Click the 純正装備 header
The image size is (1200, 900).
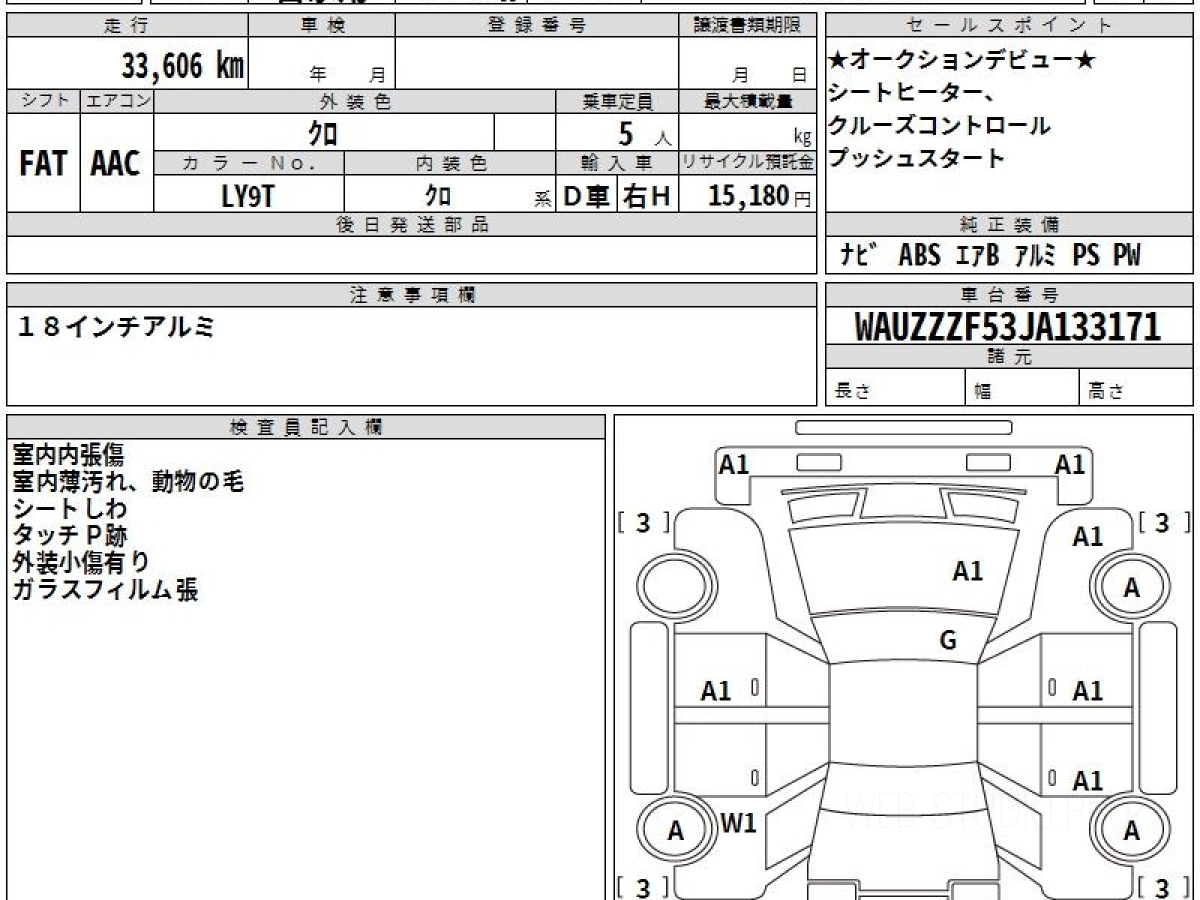click(1009, 225)
